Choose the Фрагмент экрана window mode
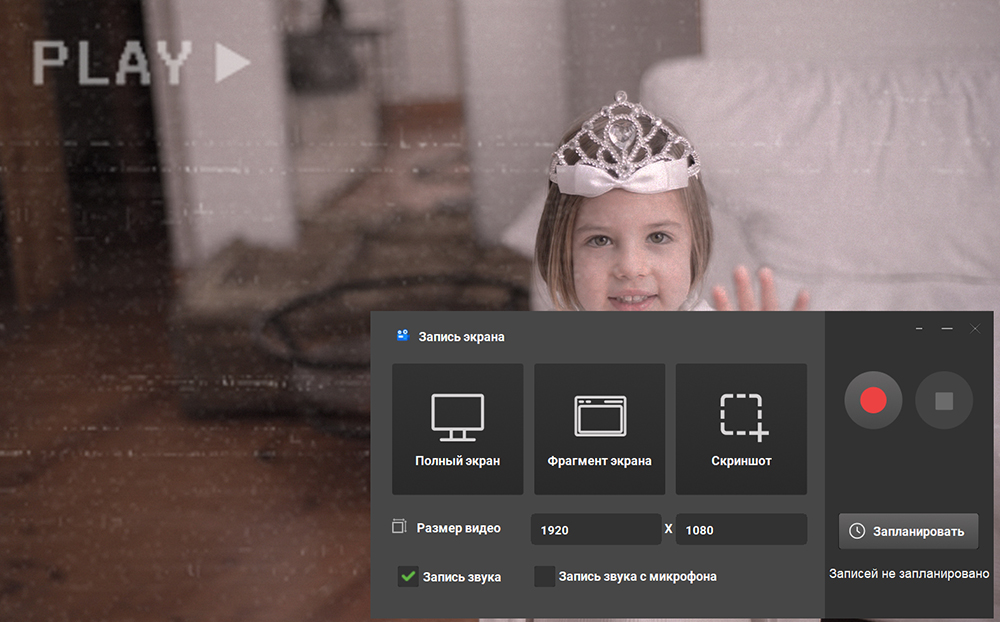The width and height of the screenshot is (1000, 622). (x=599, y=429)
